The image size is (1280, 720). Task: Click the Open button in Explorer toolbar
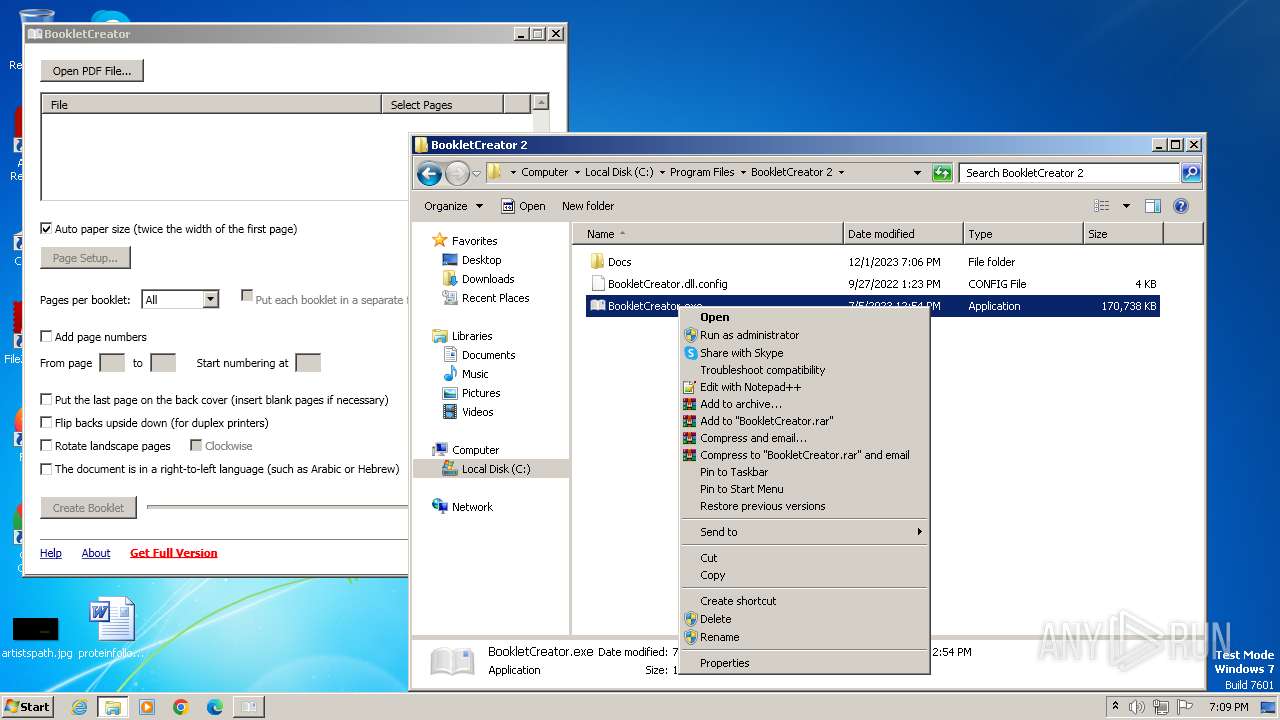[523, 206]
